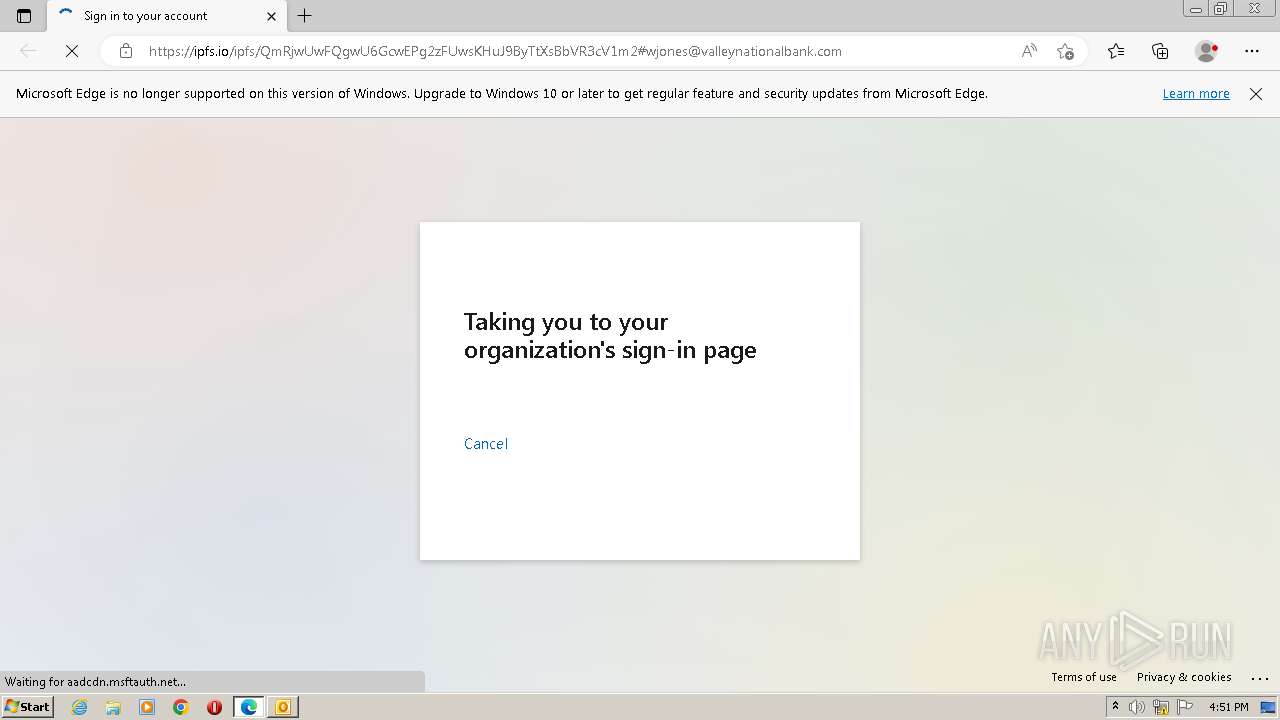Dismiss the Edge unsupported notification bar
The image size is (1280, 720).
pyautogui.click(x=1256, y=94)
